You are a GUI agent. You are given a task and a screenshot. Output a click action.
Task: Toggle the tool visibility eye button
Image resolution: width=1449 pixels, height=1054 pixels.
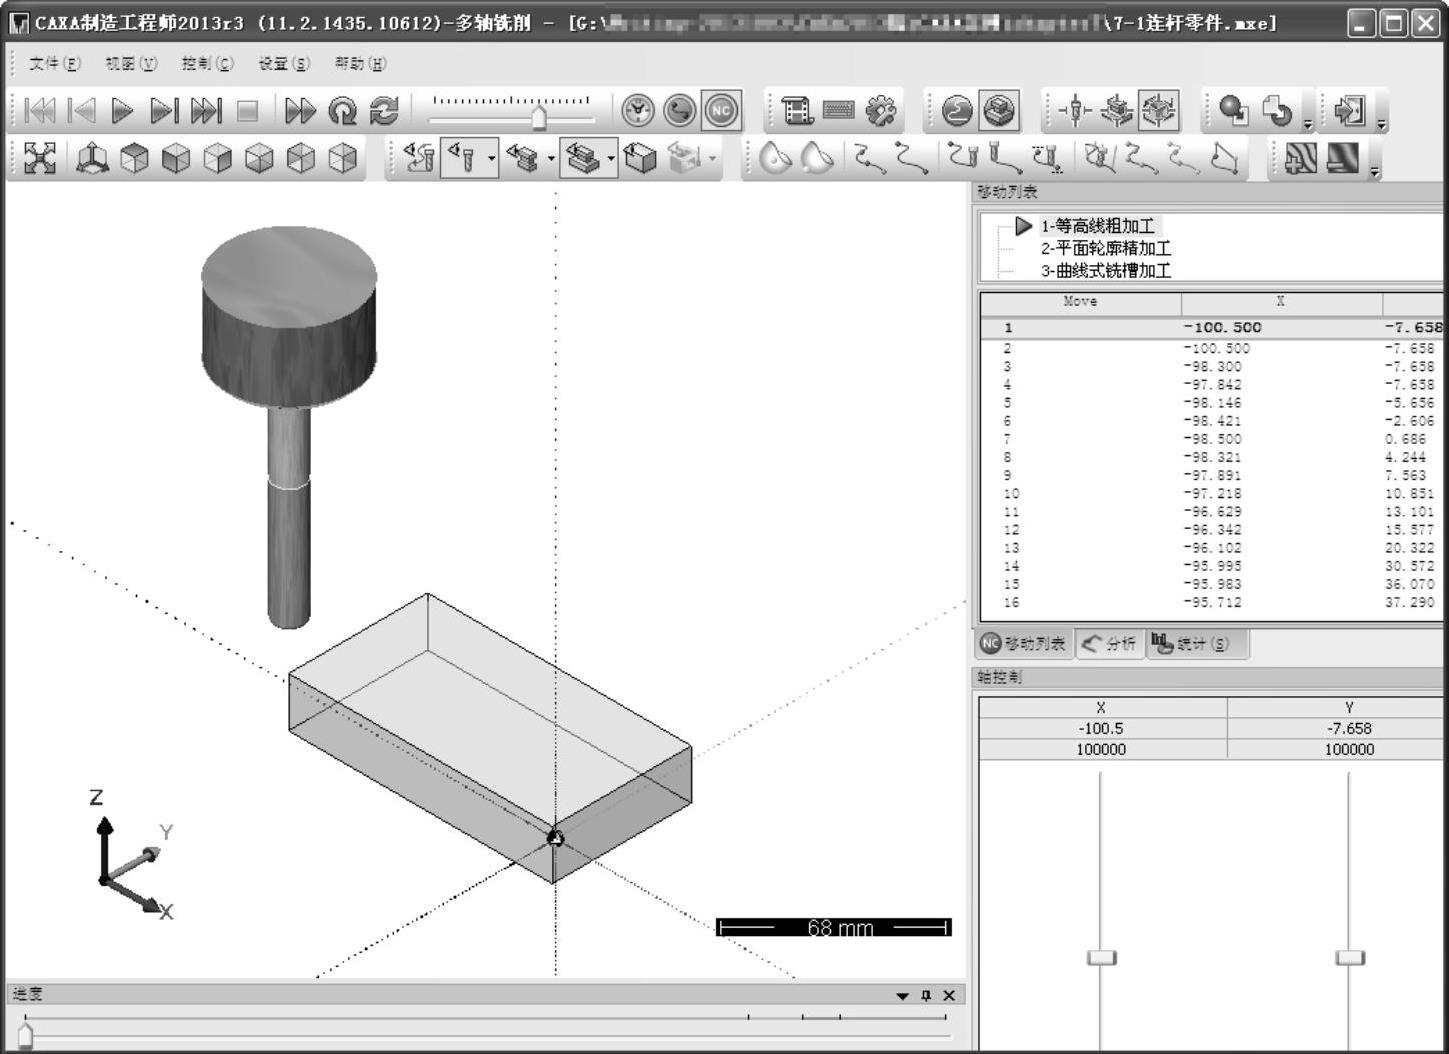(x=462, y=158)
